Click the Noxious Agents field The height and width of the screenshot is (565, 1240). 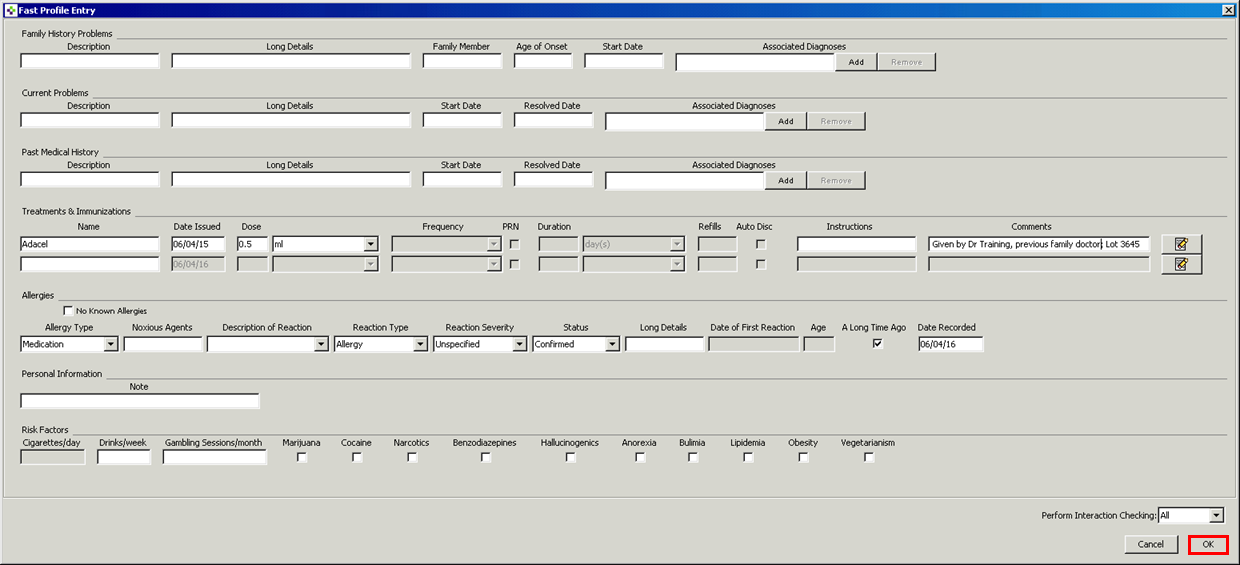[163, 344]
